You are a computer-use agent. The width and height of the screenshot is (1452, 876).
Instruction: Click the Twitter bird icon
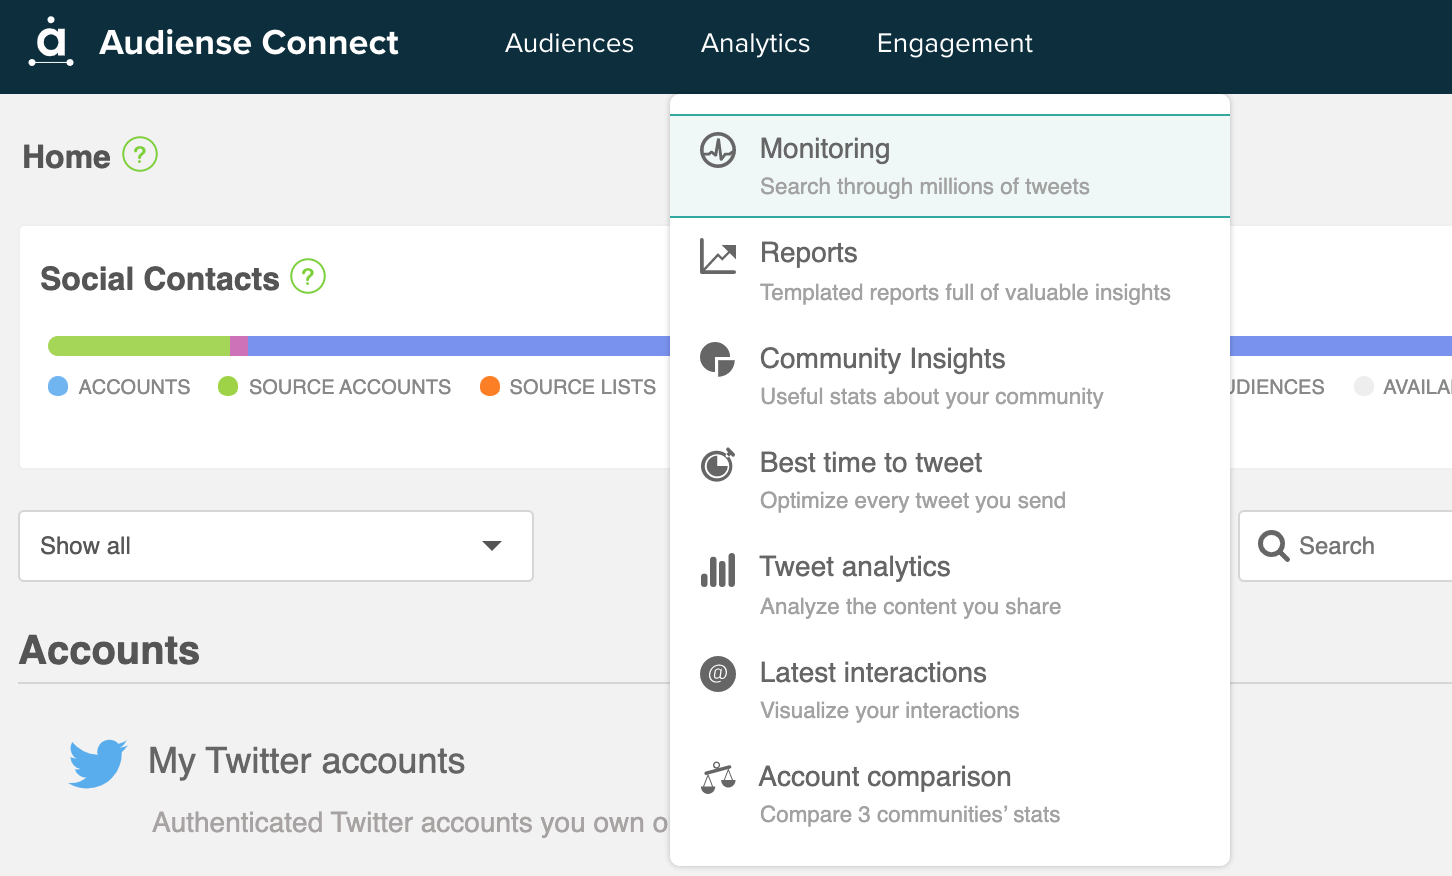(98, 763)
